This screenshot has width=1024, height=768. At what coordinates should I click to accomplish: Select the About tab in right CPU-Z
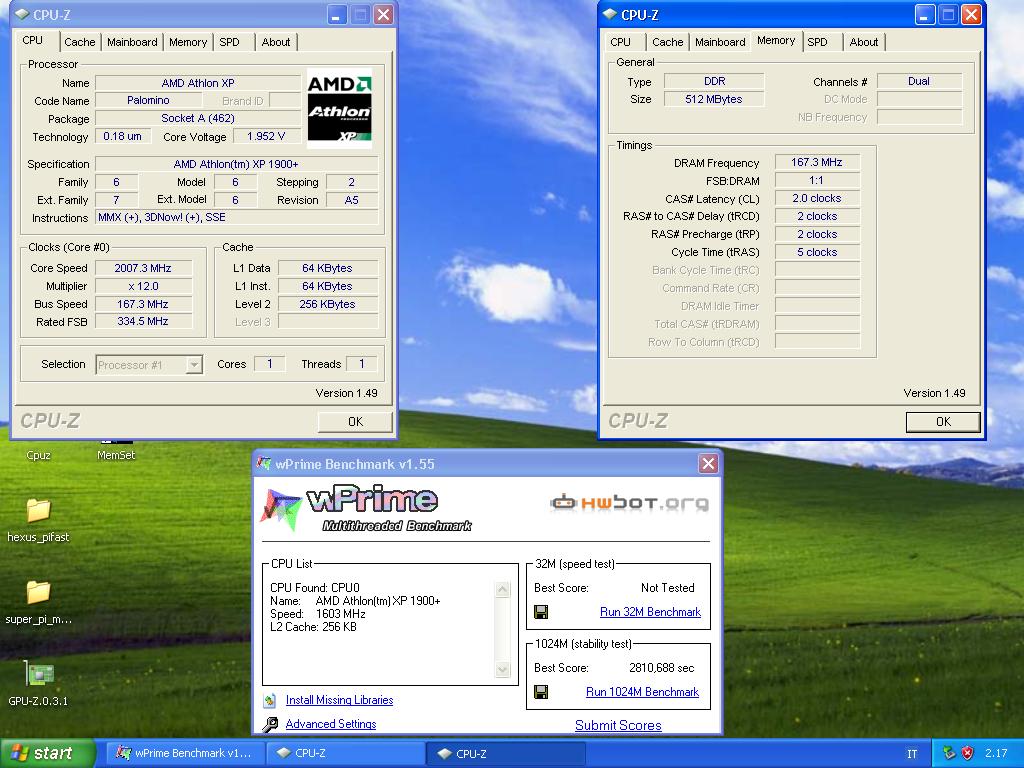(x=863, y=42)
